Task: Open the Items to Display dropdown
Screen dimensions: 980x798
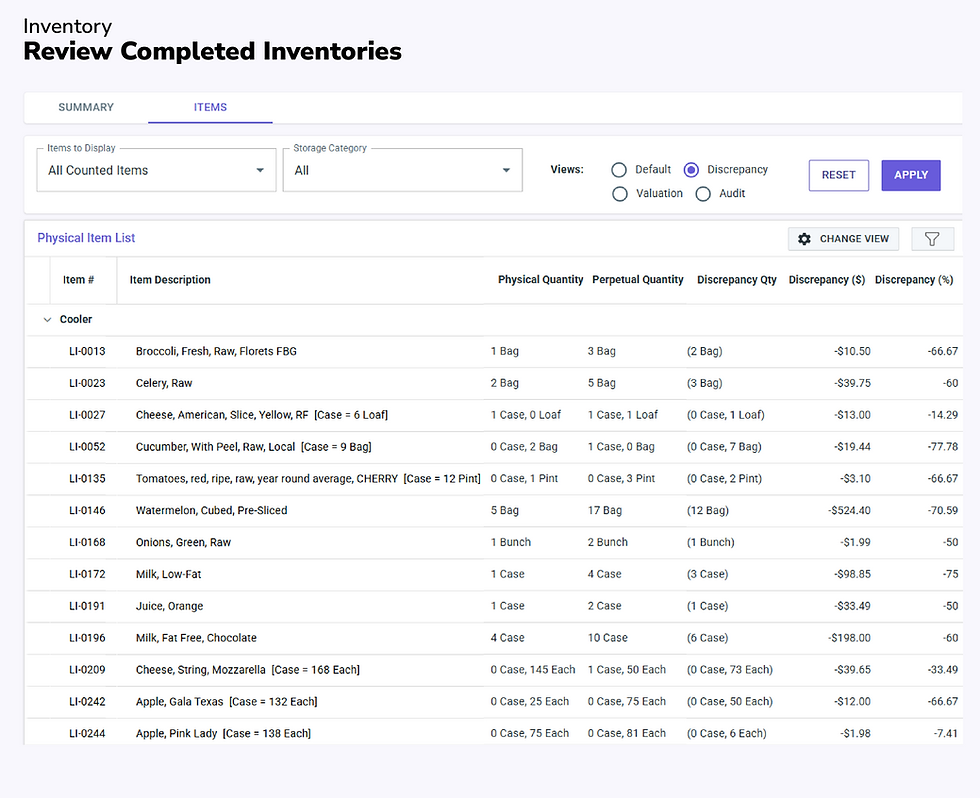Action: coord(156,170)
